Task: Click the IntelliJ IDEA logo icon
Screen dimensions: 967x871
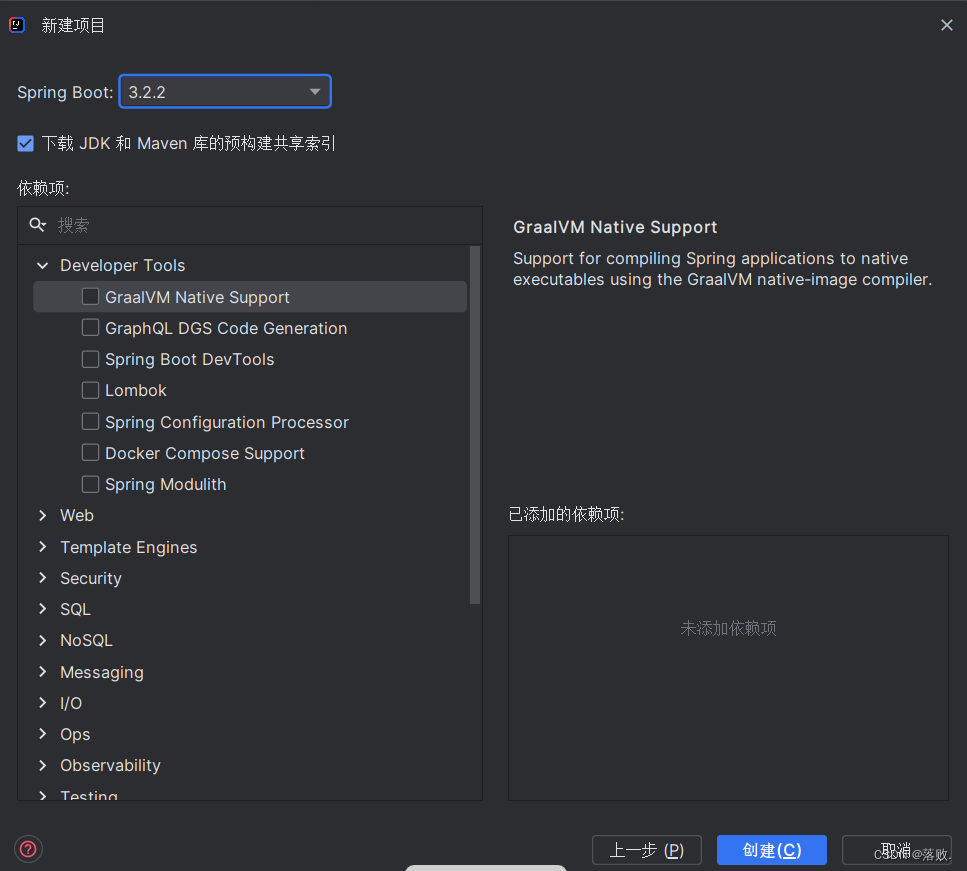Action: click(x=17, y=25)
